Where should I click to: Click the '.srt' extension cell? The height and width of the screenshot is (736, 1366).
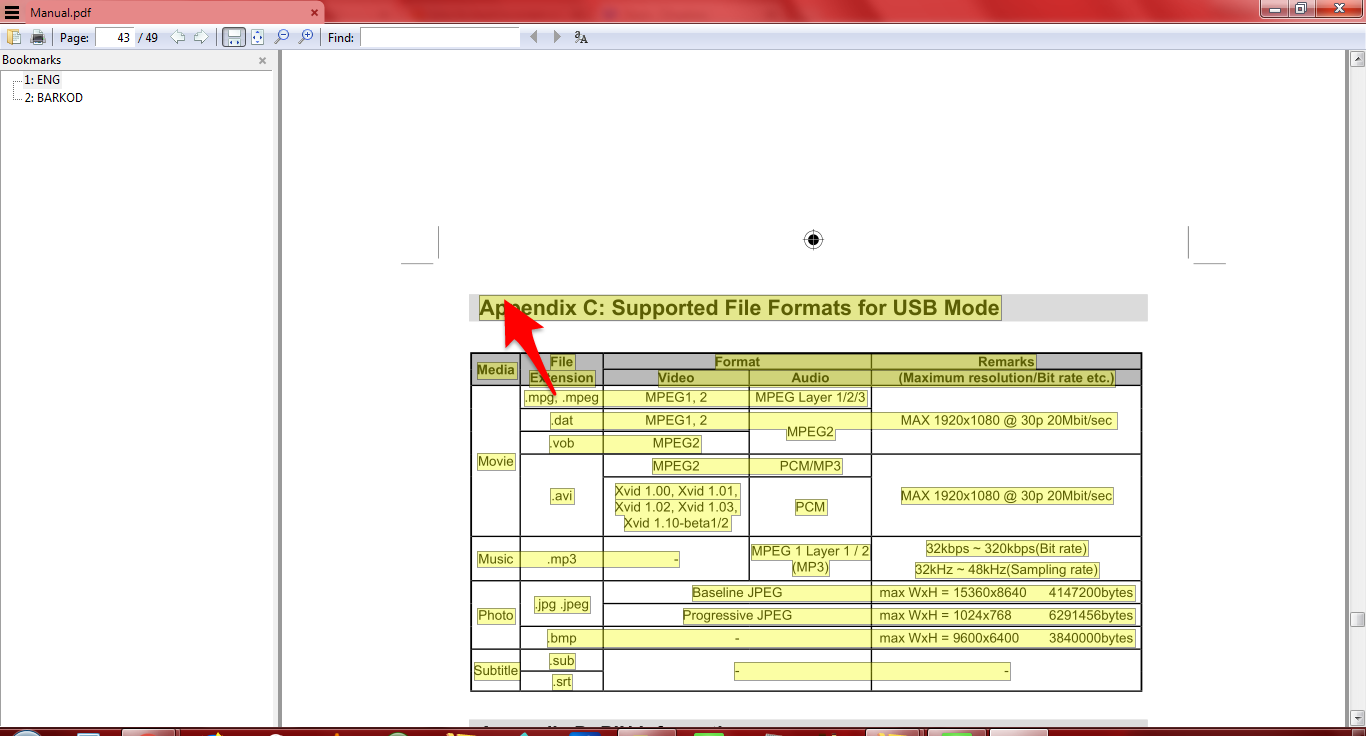(562, 682)
